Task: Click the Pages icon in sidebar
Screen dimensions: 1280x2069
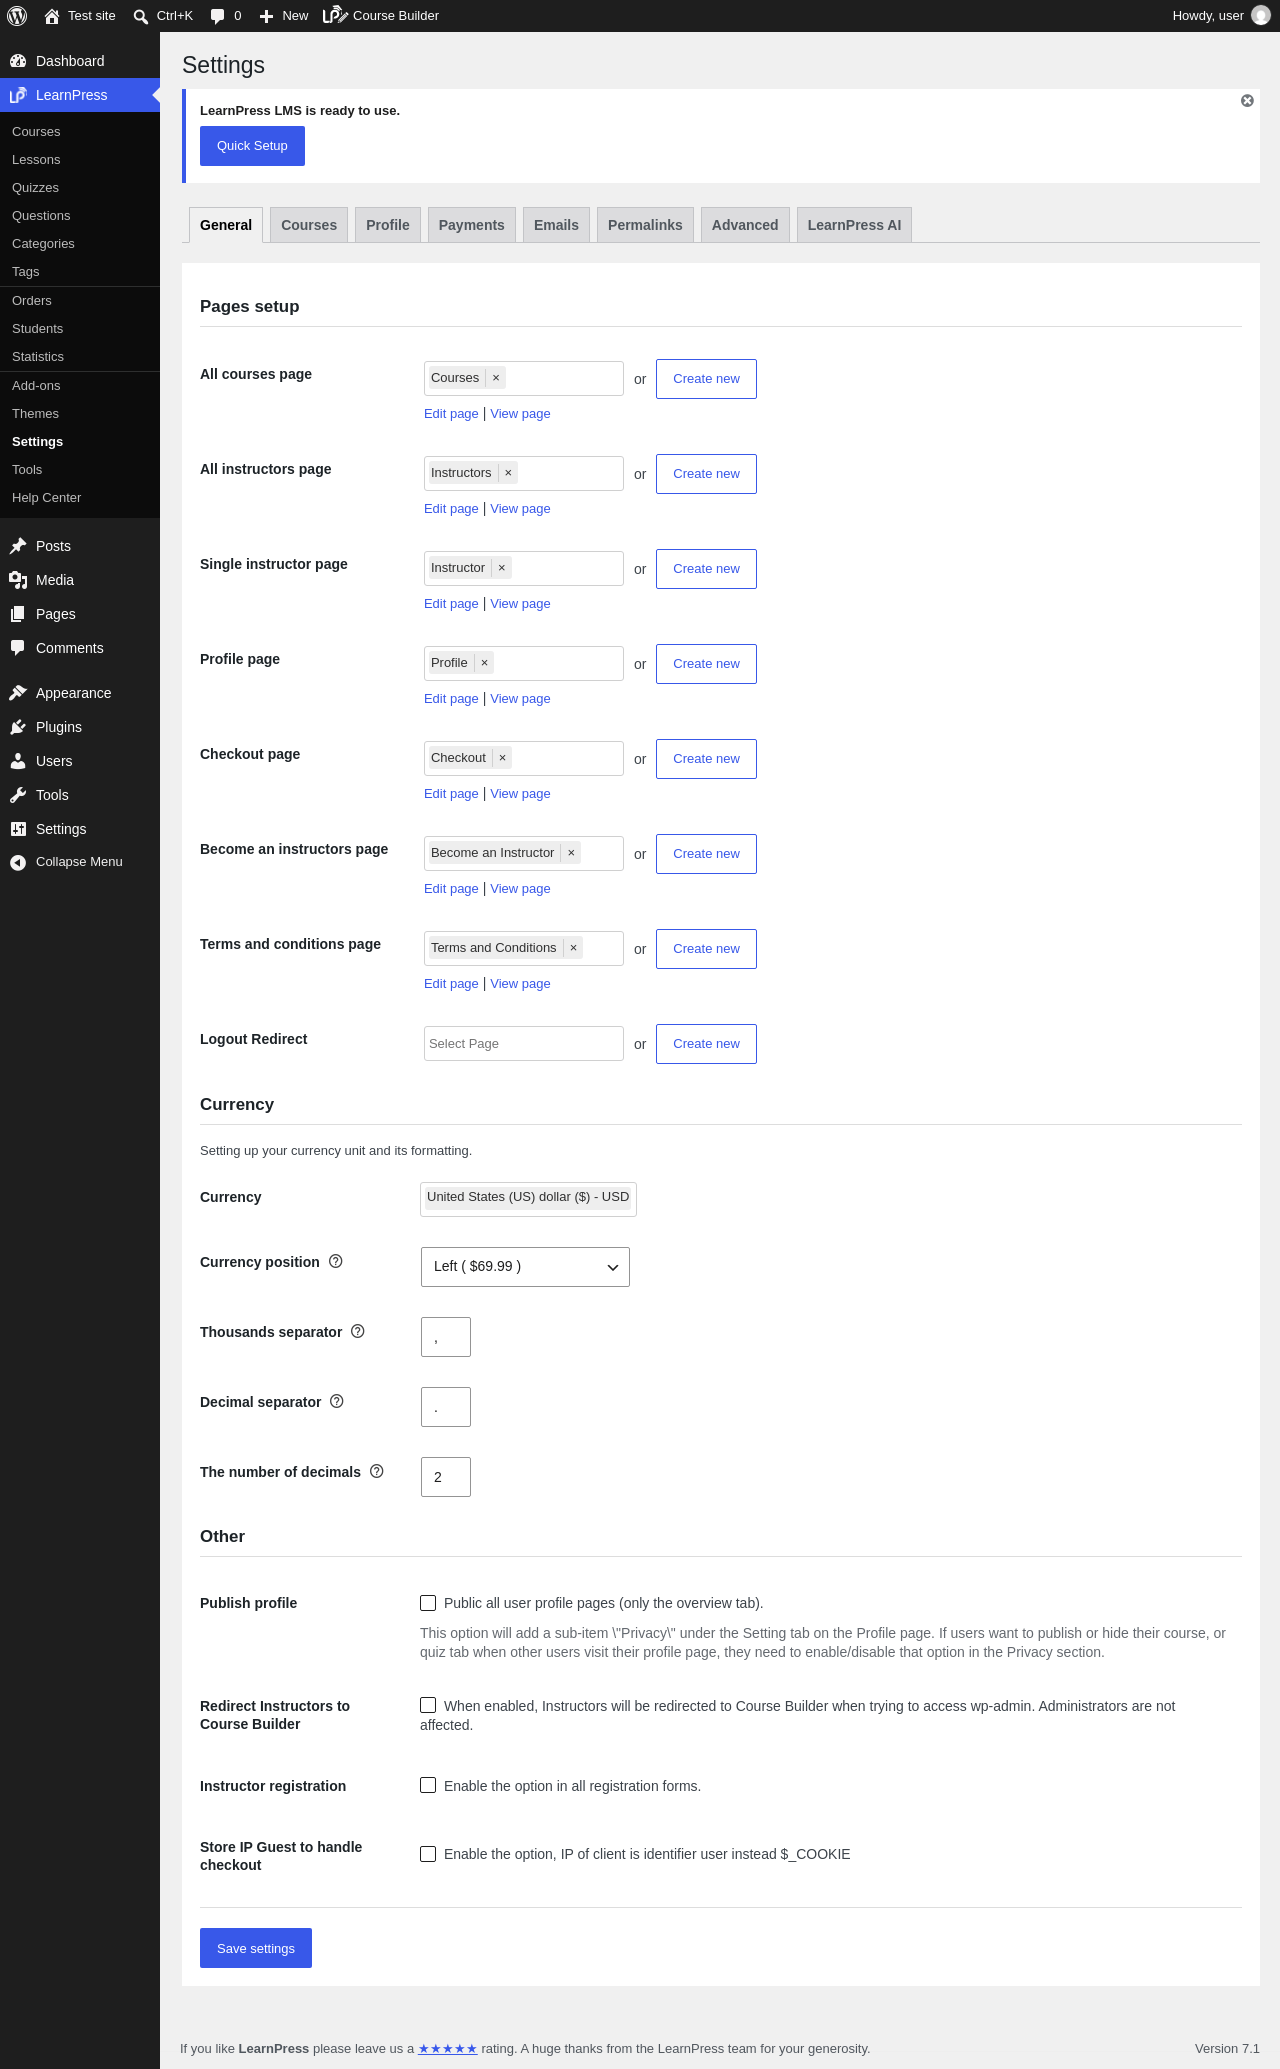Action: 18,614
